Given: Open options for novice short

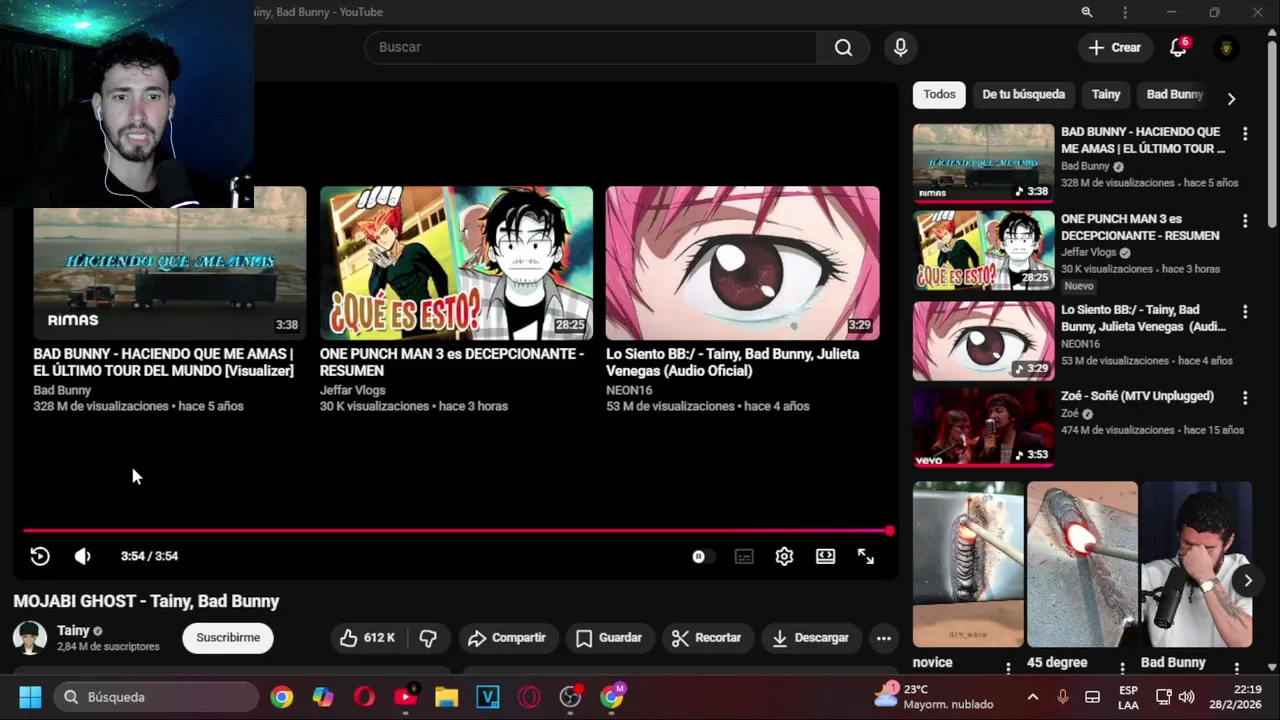Looking at the screenshot, I should pyautogui.click(x=1008, y=667).
